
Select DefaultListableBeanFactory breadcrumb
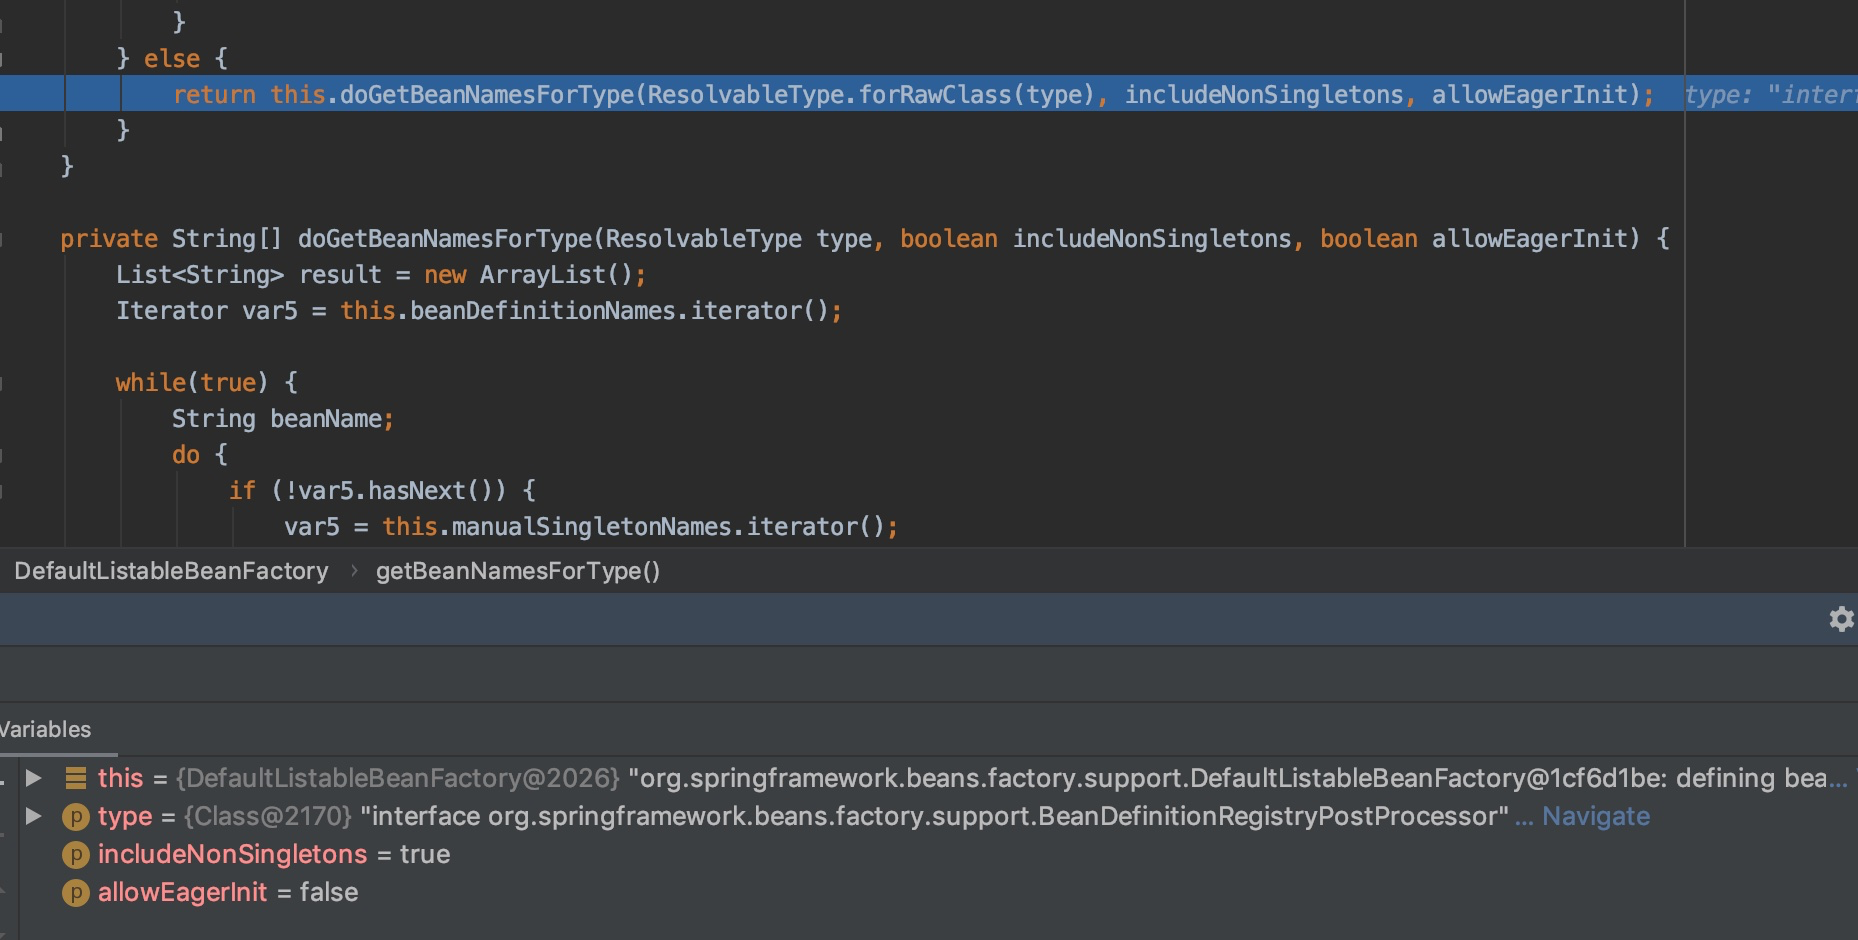(x=171, y=571)
